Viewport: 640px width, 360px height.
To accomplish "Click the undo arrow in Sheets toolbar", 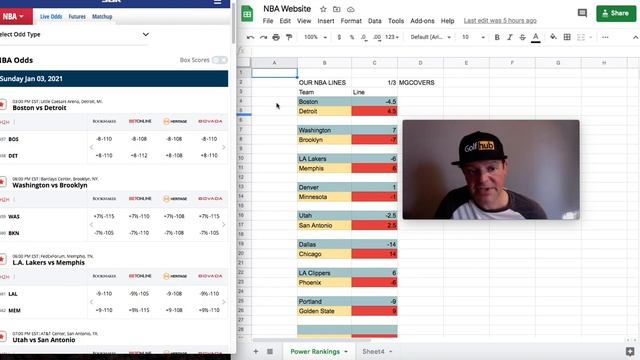I will coord(250,37).
